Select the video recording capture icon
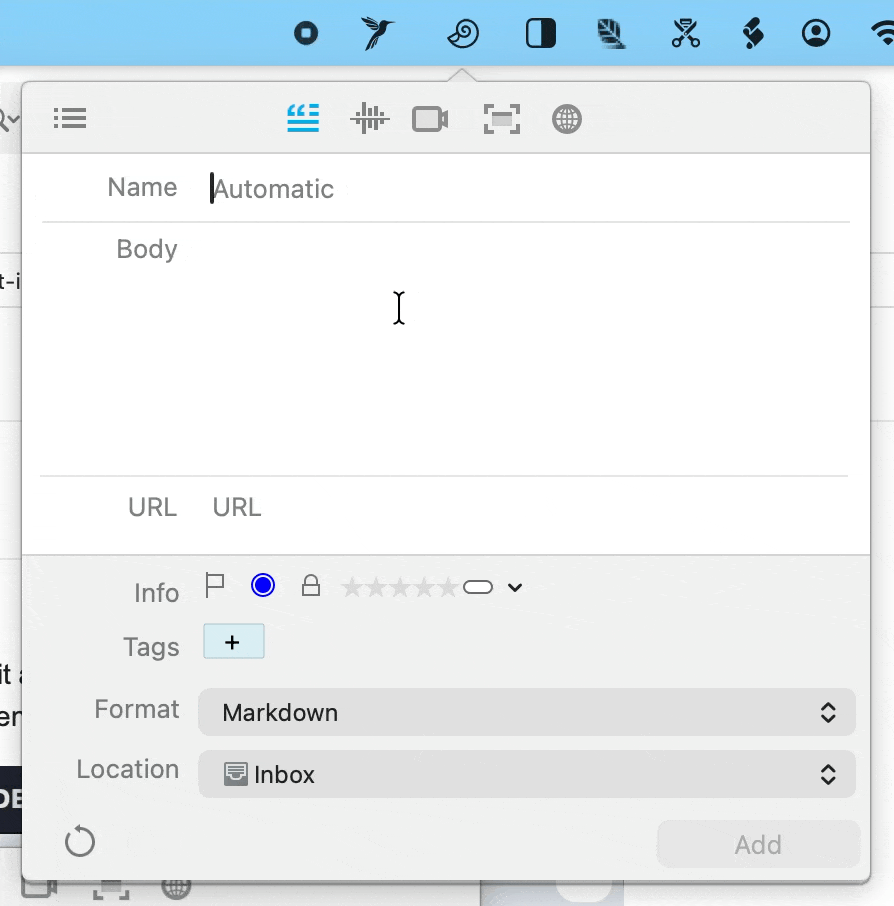The image size is (894, 906). coord(430,120)
